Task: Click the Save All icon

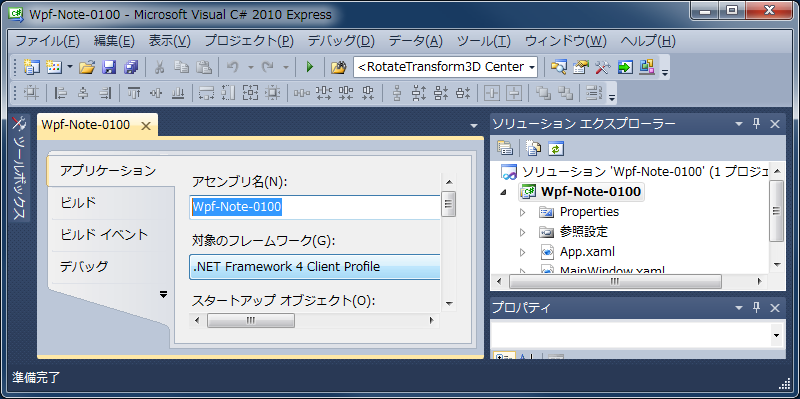Action: [x=132, y=67]
